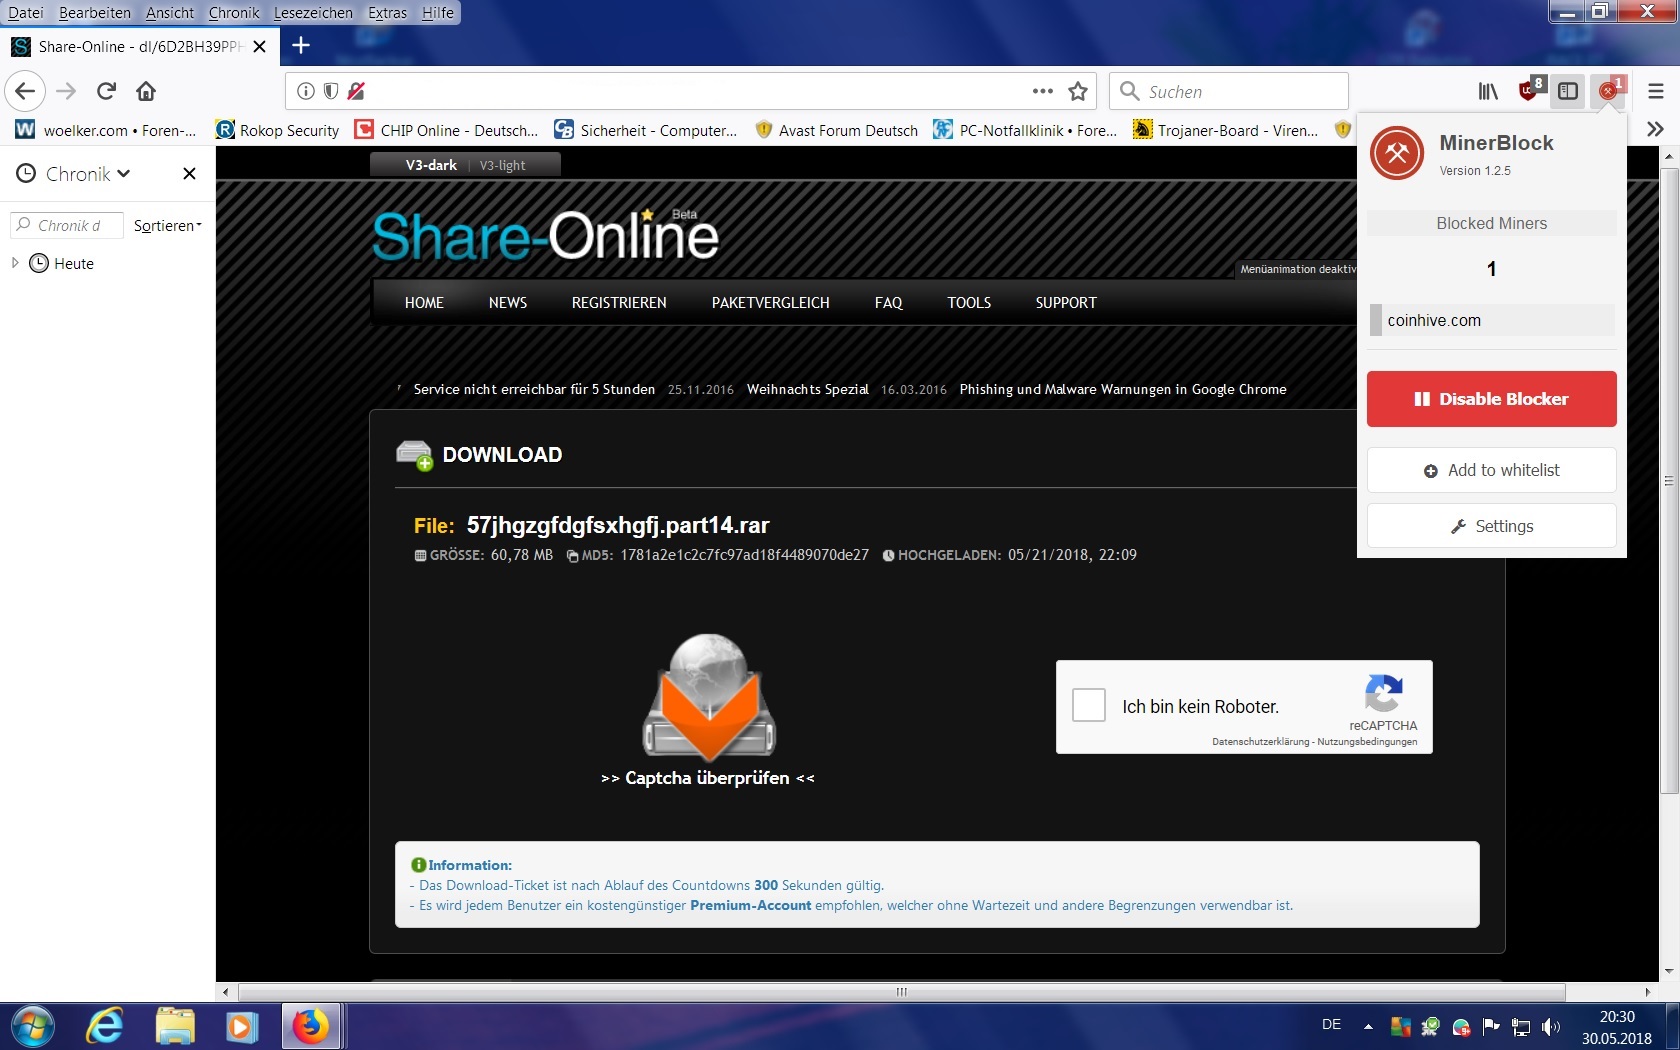Open a new browser tab
1680x1050 pixels.
(301, 45)
